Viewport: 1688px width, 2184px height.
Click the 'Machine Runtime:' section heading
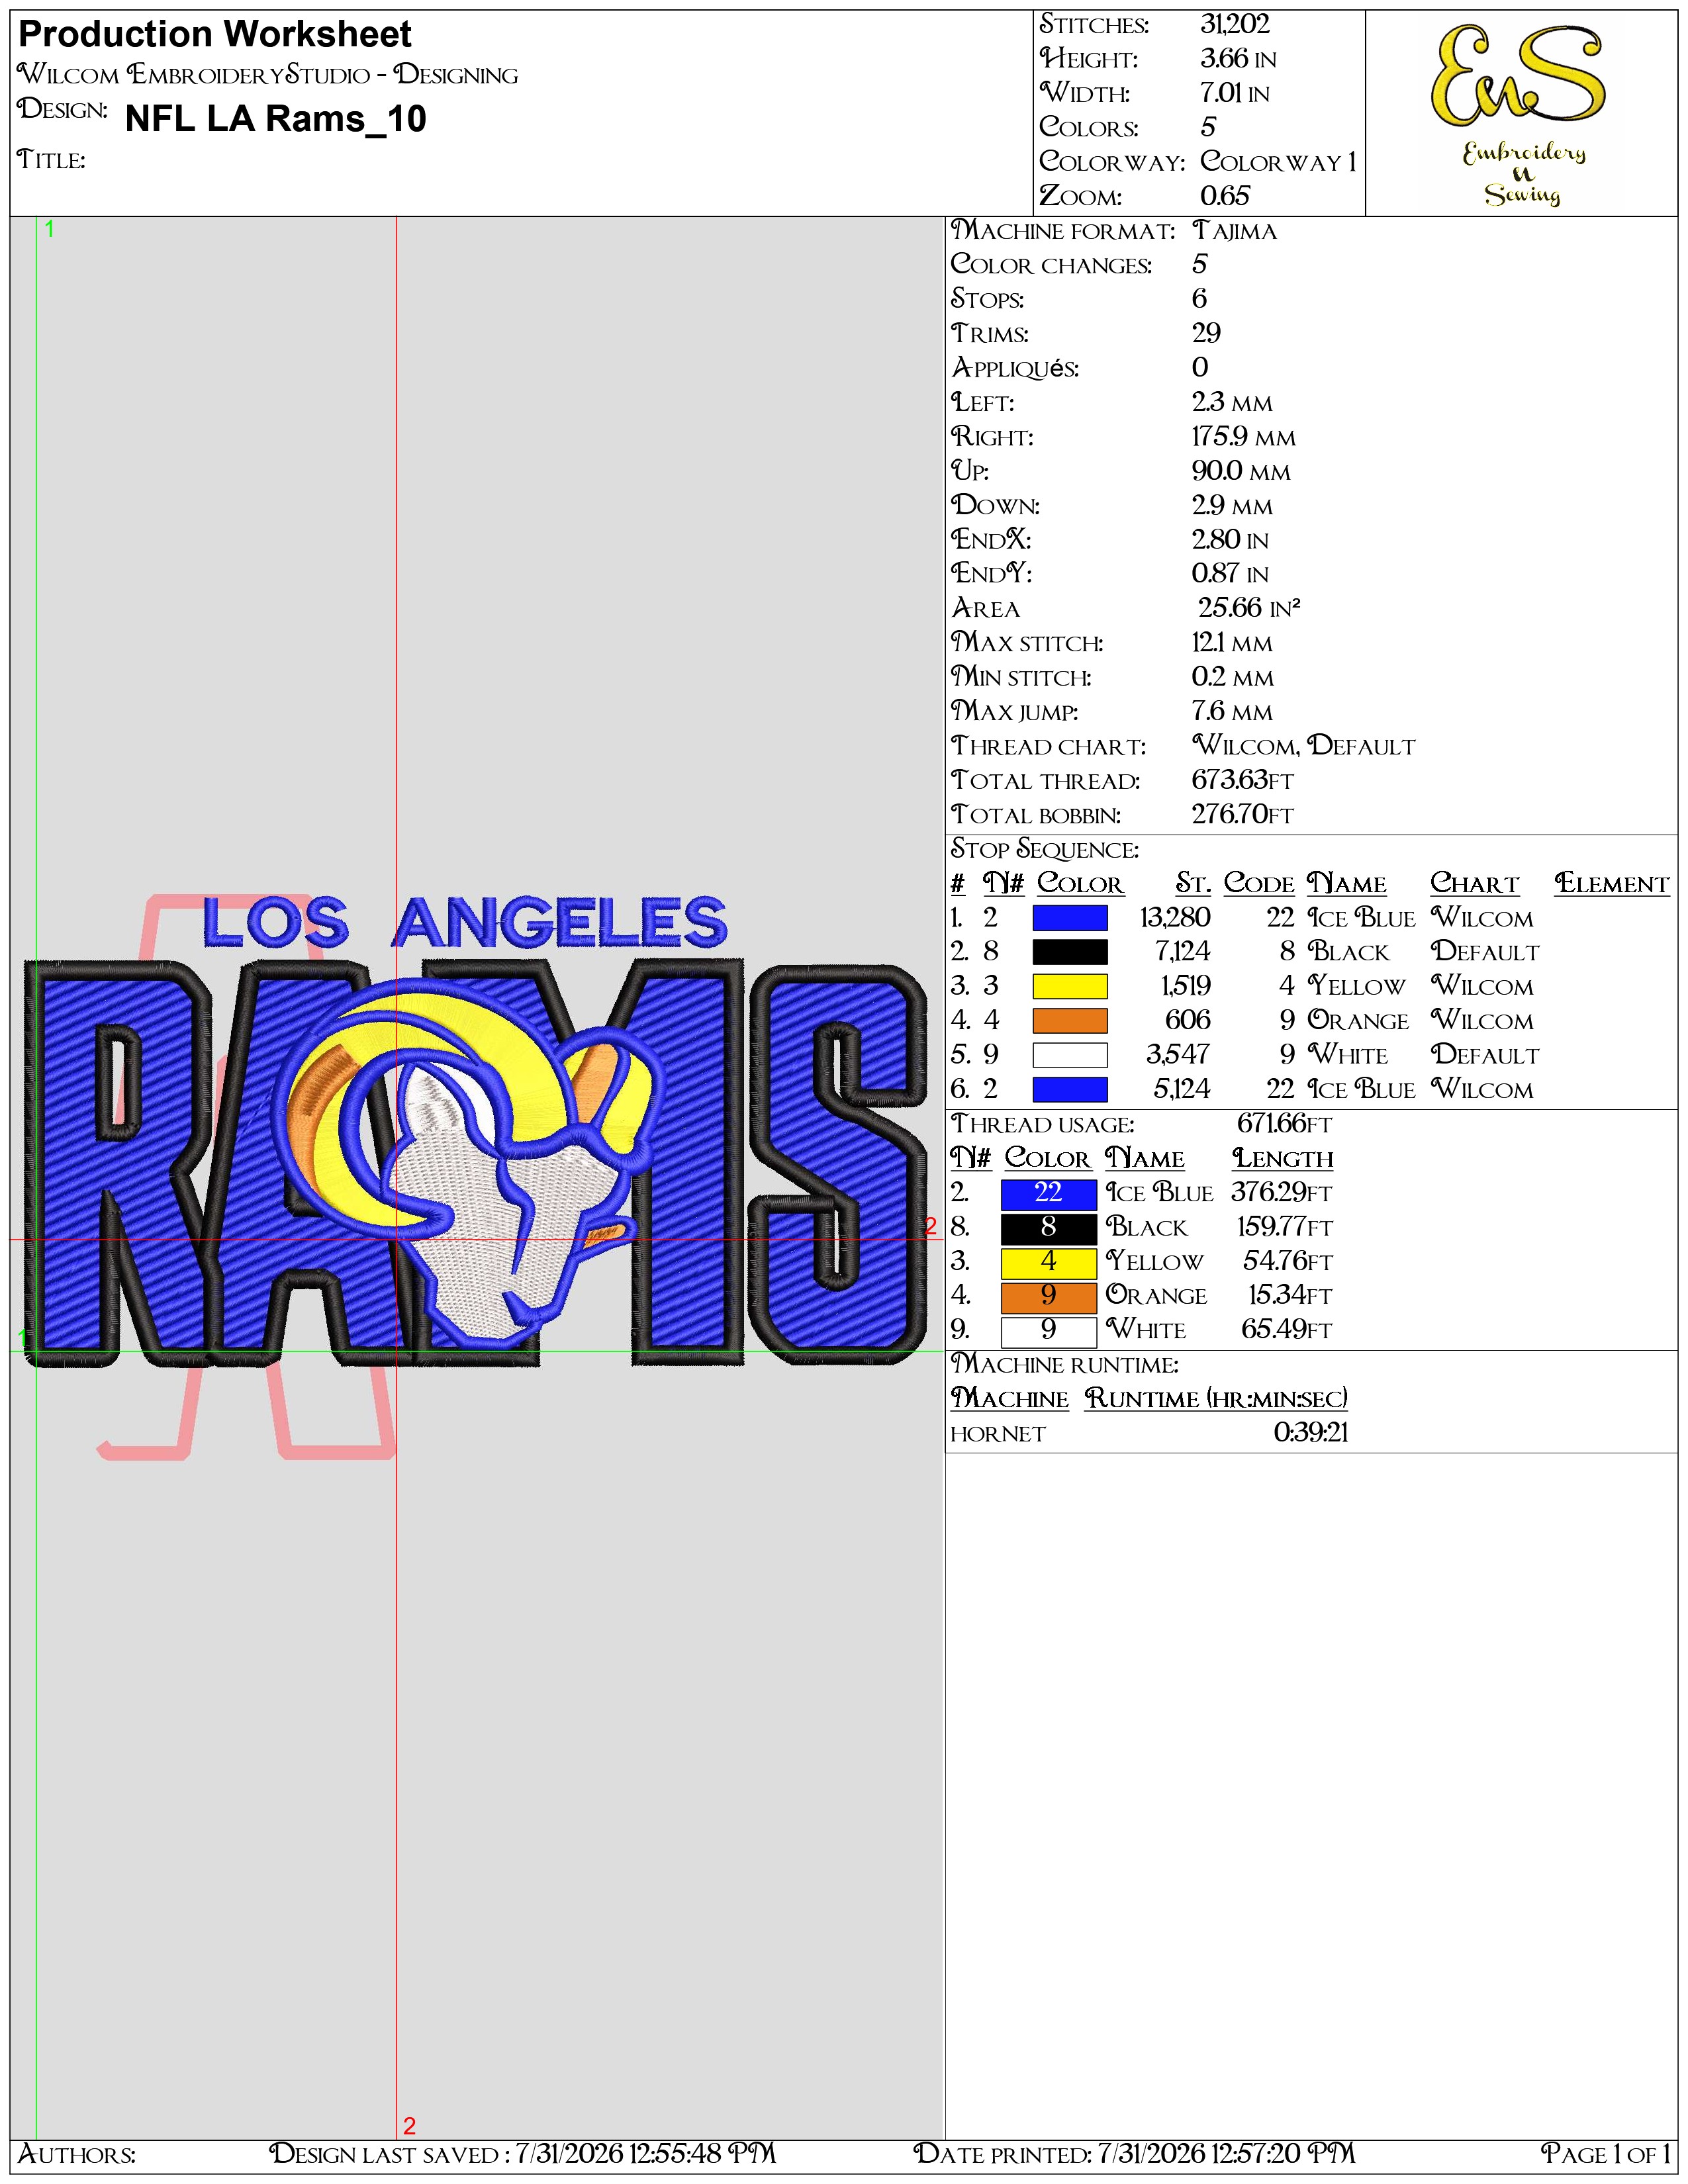pos(1065,1365)
